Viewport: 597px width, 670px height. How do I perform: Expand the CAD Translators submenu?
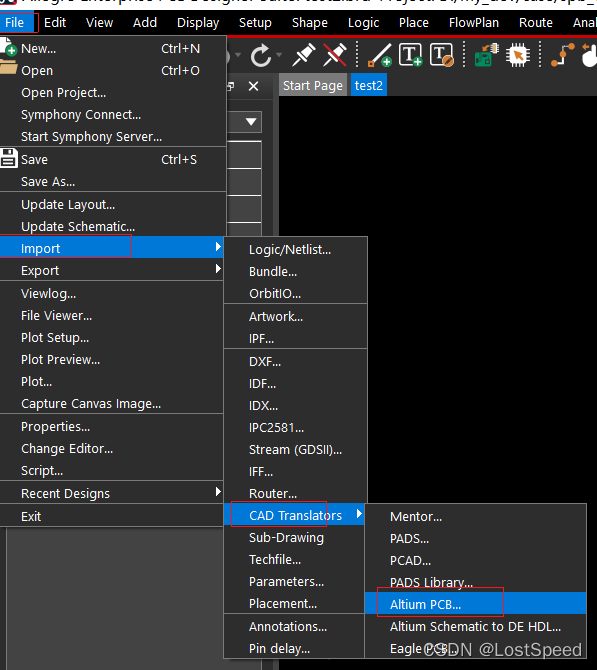pos(294,515)
